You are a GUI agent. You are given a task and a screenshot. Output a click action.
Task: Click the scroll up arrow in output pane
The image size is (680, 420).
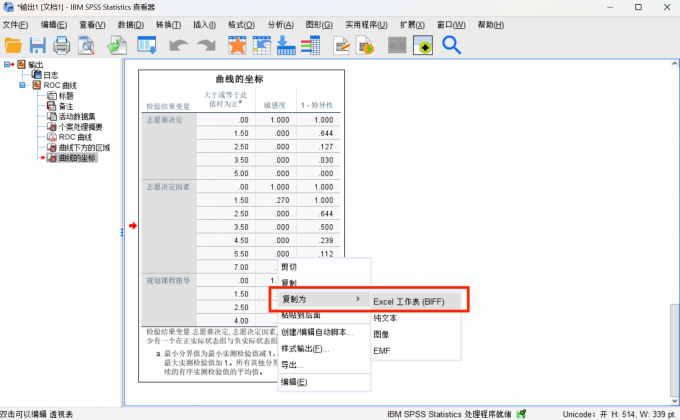pos(674,64)
